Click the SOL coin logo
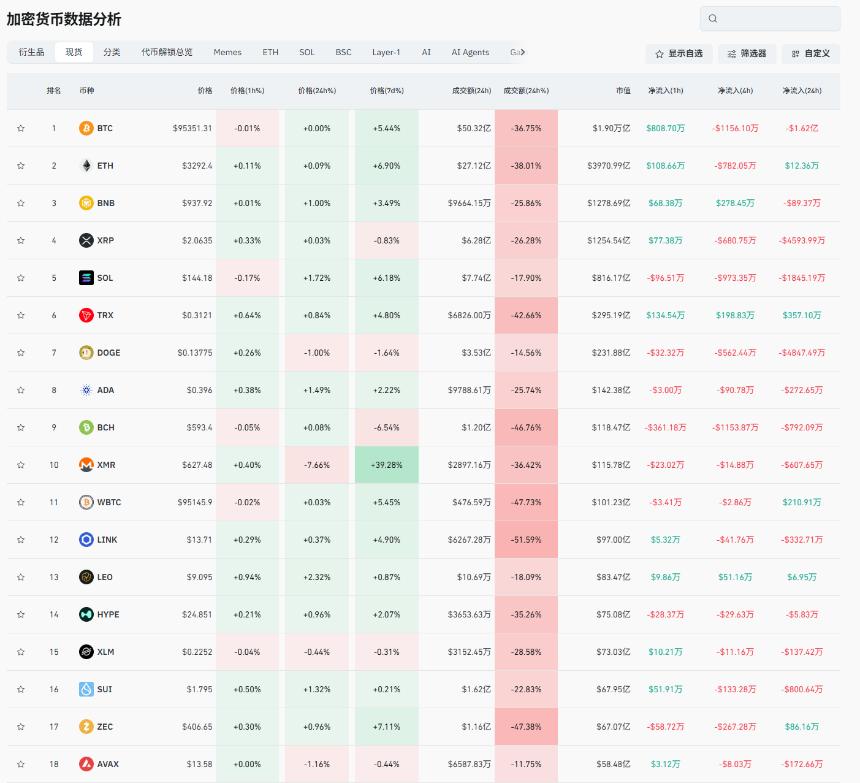The image size is (860, 783). [x=86, y=278]
